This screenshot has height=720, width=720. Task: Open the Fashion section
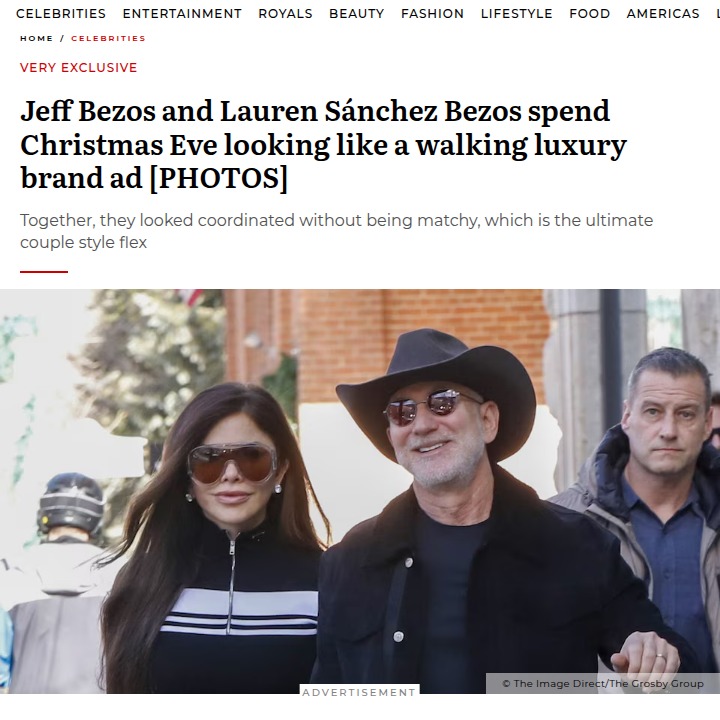(x=432, y=14)
